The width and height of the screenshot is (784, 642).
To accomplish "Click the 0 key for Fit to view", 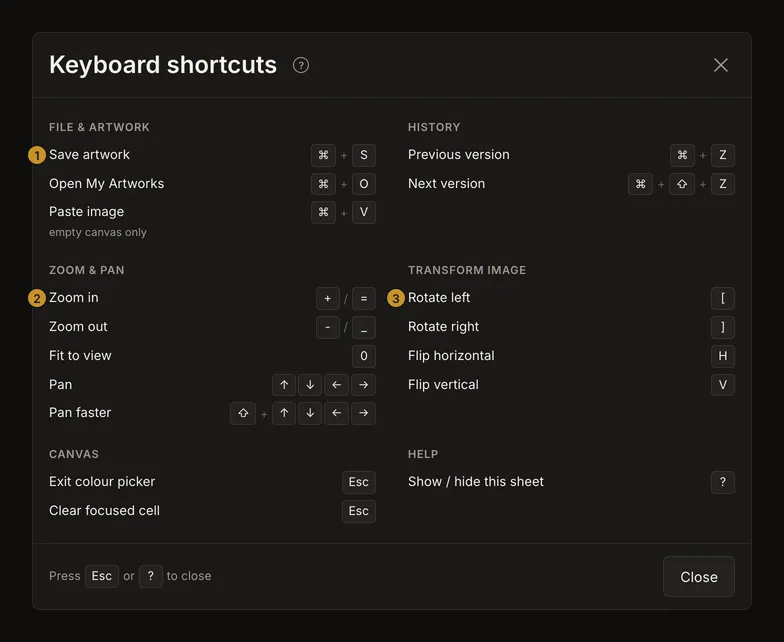I will [364, 356].
